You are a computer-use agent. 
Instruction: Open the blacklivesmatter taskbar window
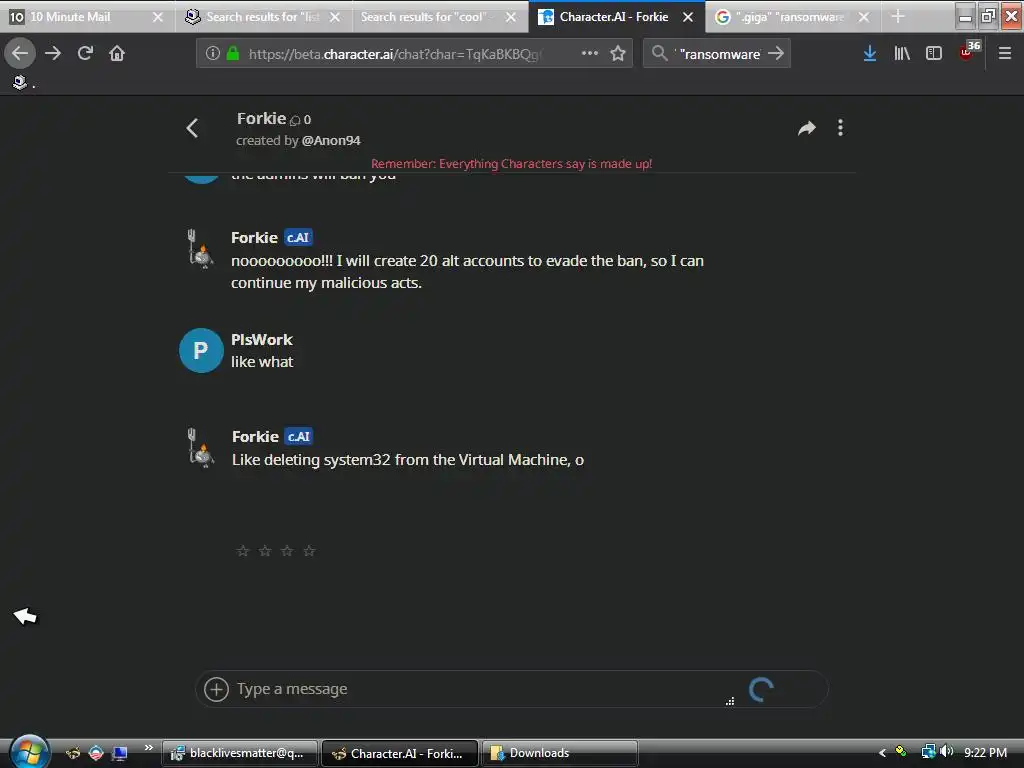[x=240, y=753]
